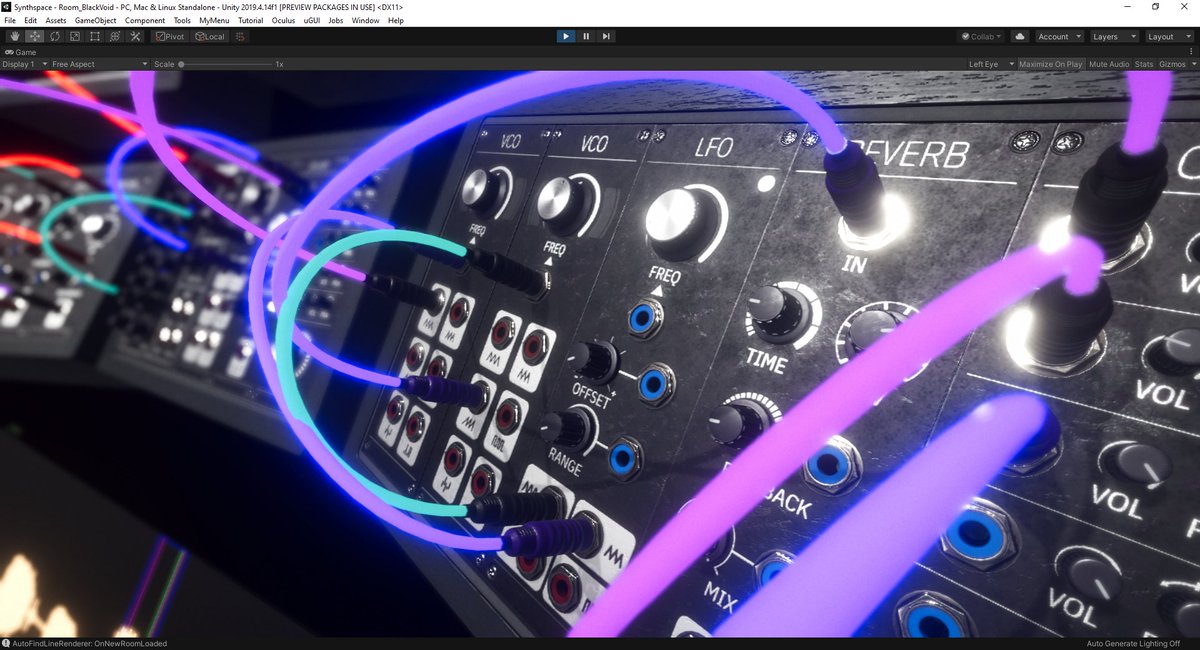Click the Scale slider handle
1200x650 pixels.
click(181, 64)
